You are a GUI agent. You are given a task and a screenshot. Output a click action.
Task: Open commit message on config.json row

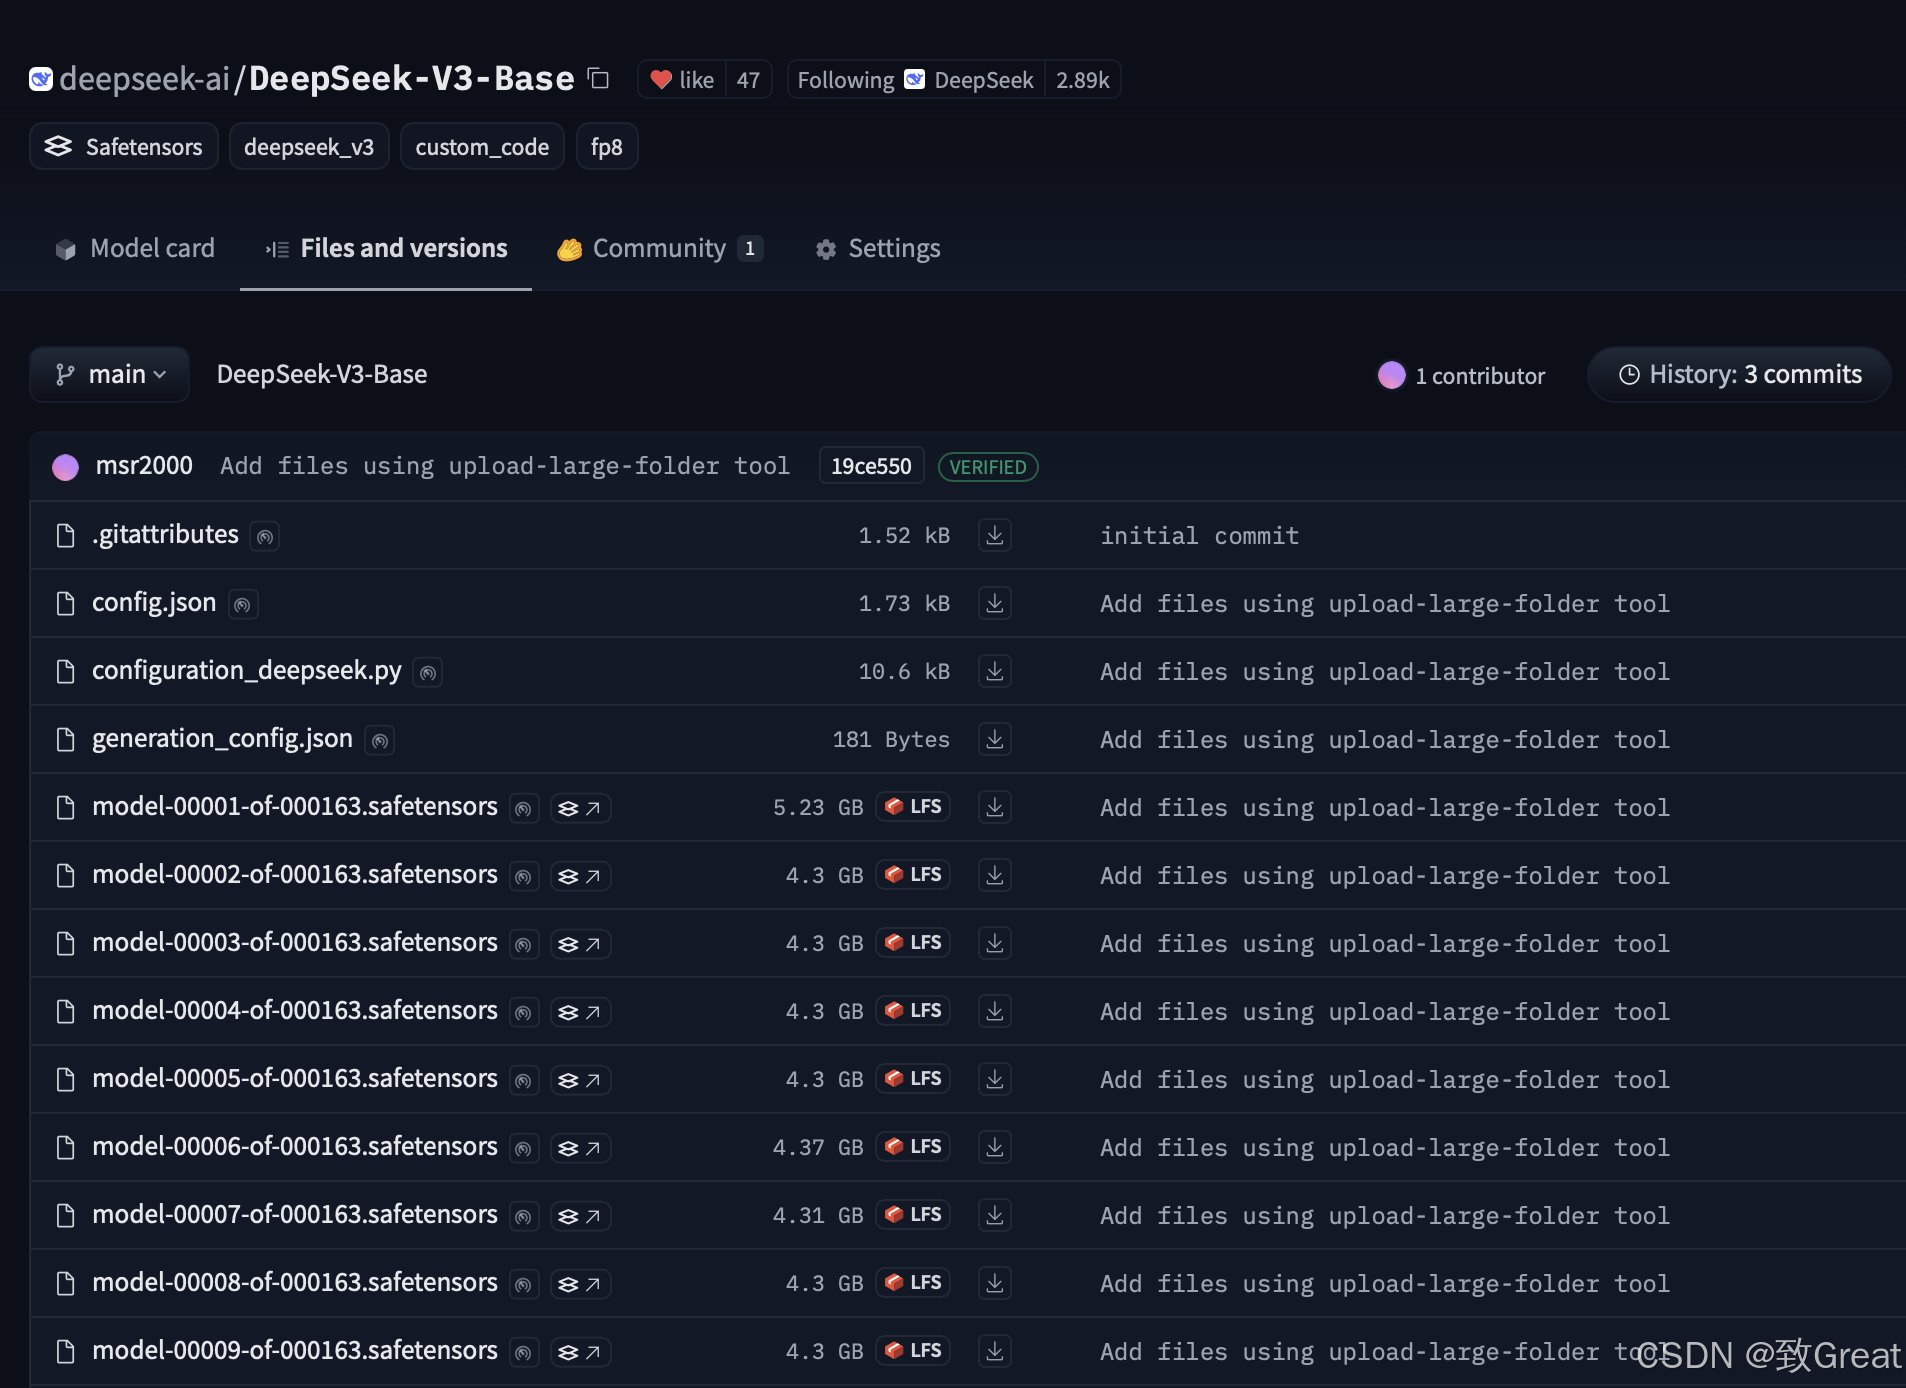1385,604
